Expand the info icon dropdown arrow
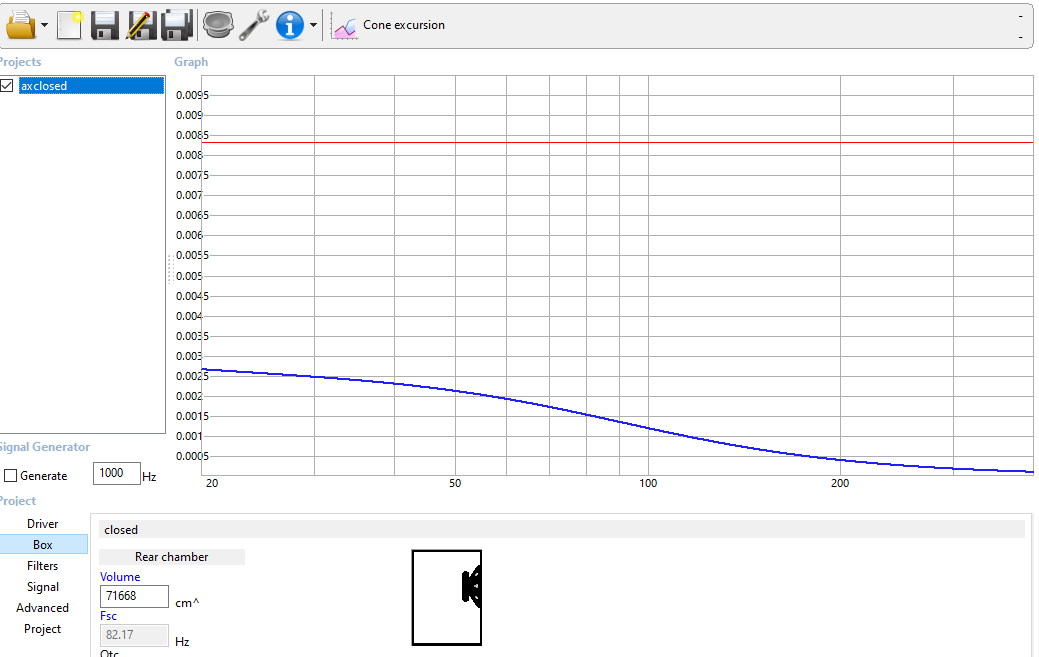Viewport: 1039px width, 657px height. pos(313,26)
